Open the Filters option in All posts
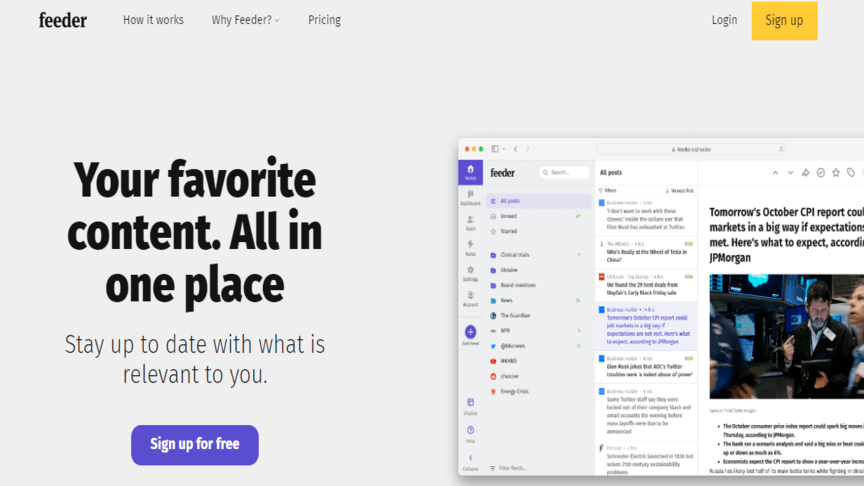 pos(608,190)
